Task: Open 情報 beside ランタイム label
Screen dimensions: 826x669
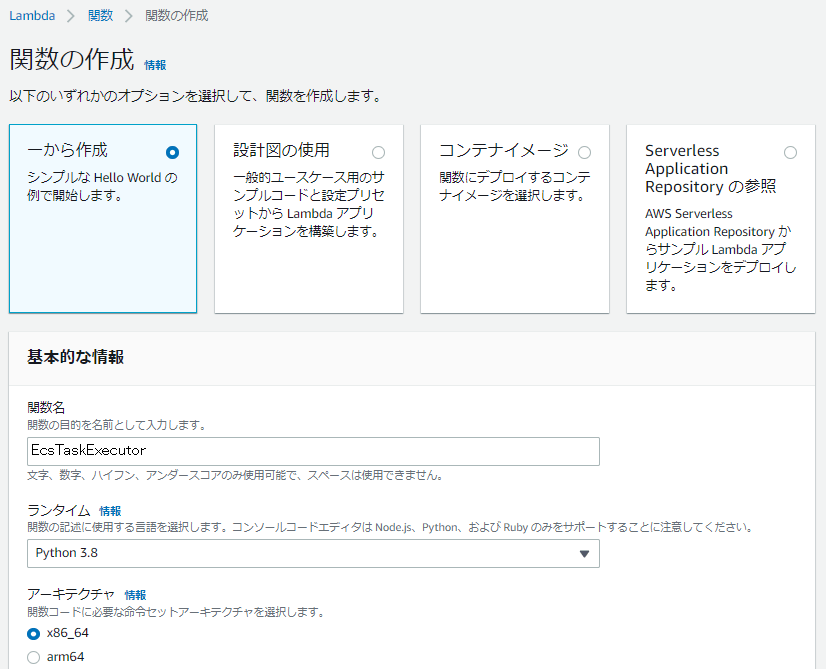Action: point(110,510)
